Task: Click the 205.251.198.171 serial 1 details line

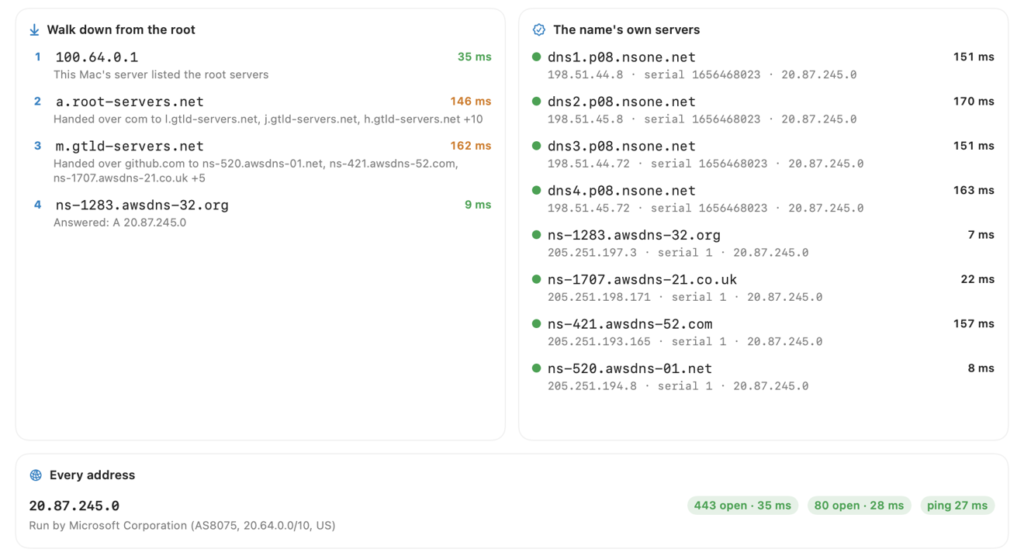Action: (x=685, y=297)
